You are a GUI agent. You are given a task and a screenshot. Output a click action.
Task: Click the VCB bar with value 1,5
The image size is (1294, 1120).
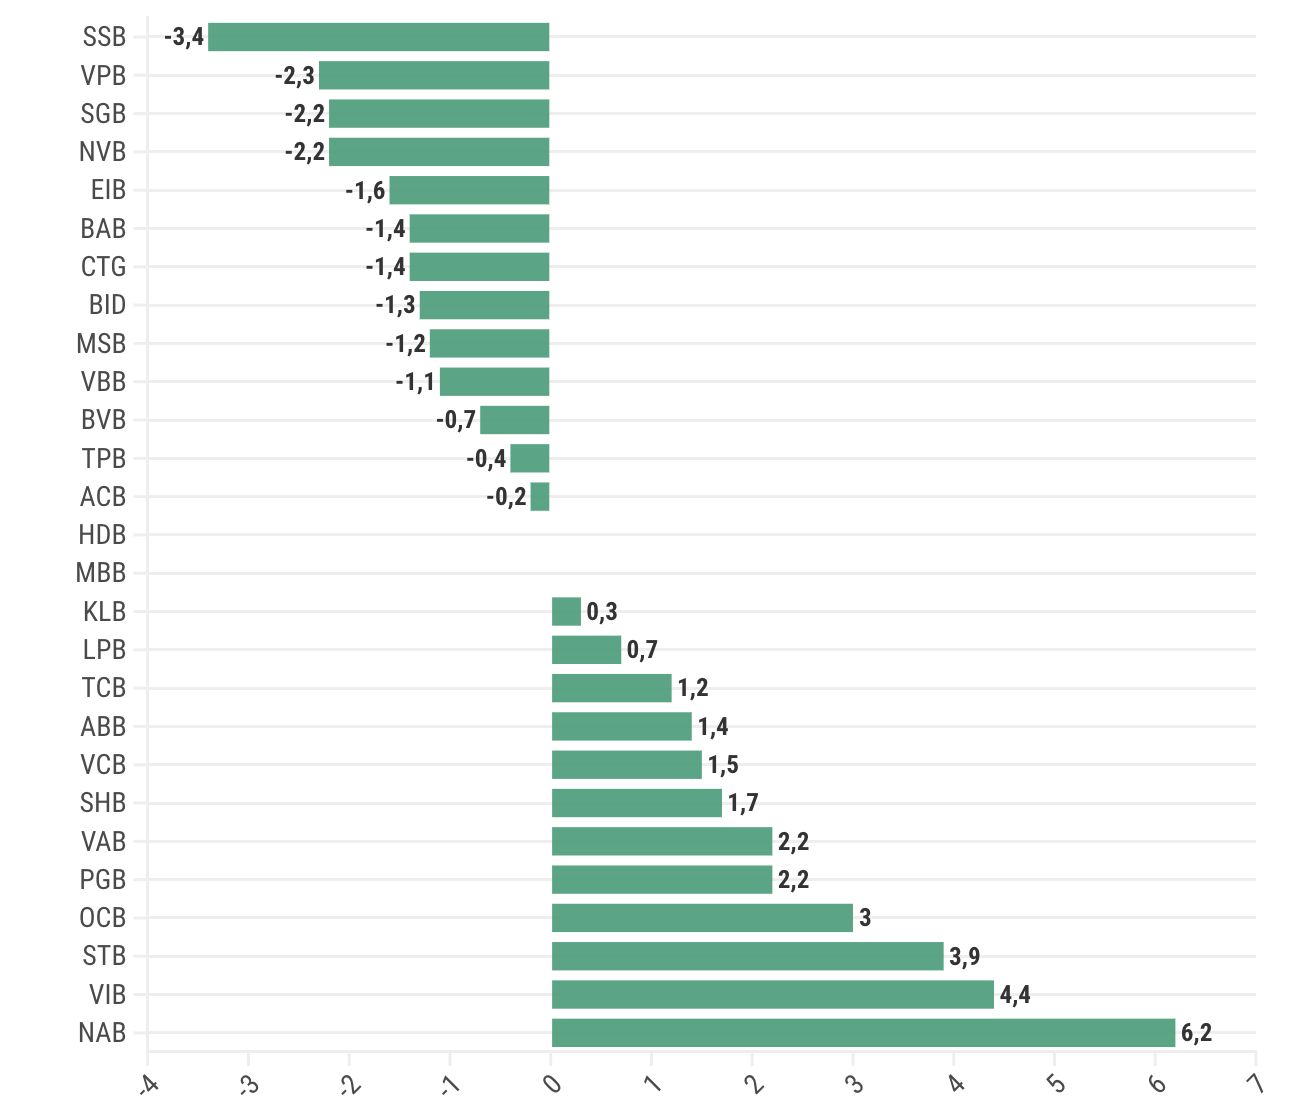627,765
